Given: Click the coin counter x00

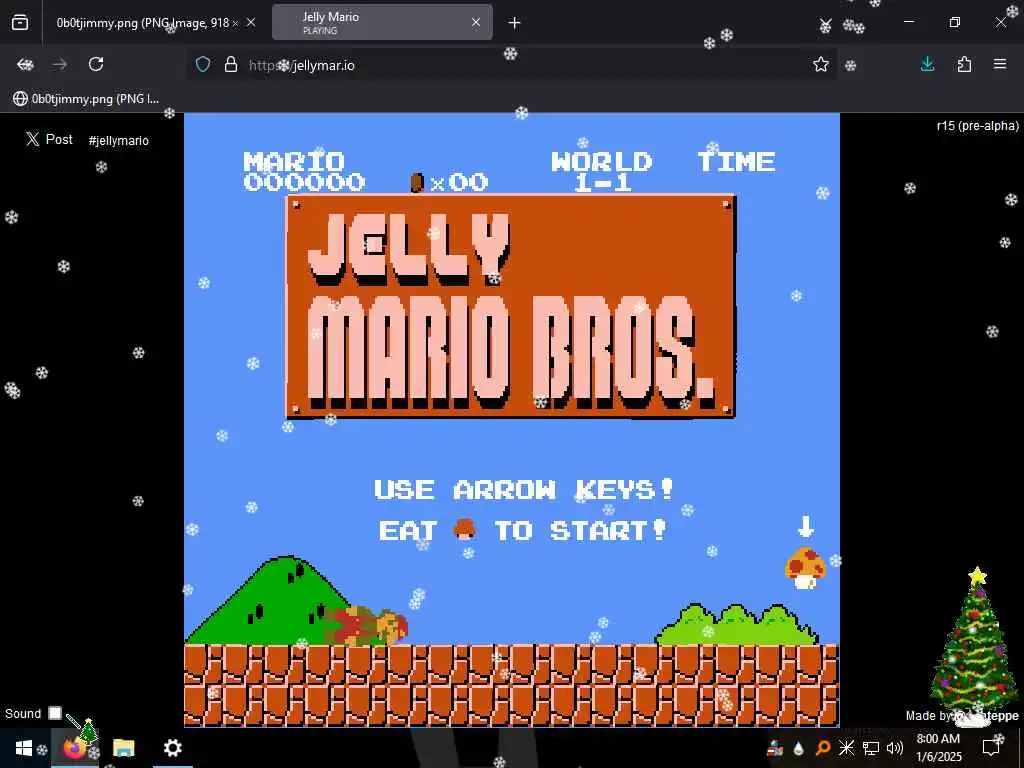Looking at the screenshot, I should [449, 182].
